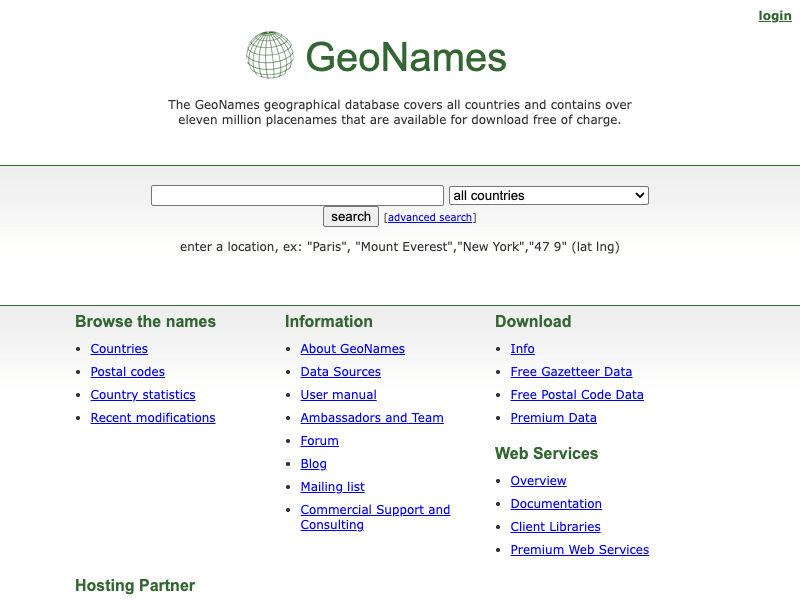Open Free Gazetteer Data link
The height and width of the screenshot is (600, 800).
(x=571, y=371)
